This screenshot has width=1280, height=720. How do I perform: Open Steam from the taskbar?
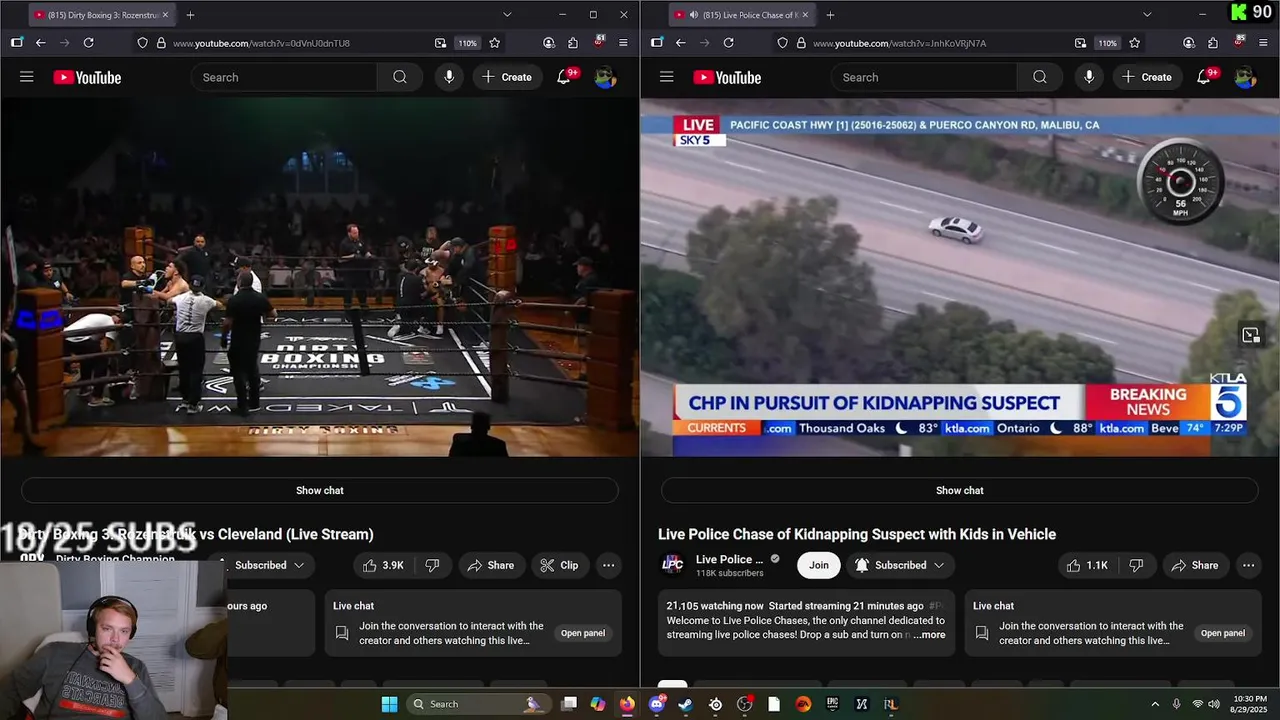point(685,704)
